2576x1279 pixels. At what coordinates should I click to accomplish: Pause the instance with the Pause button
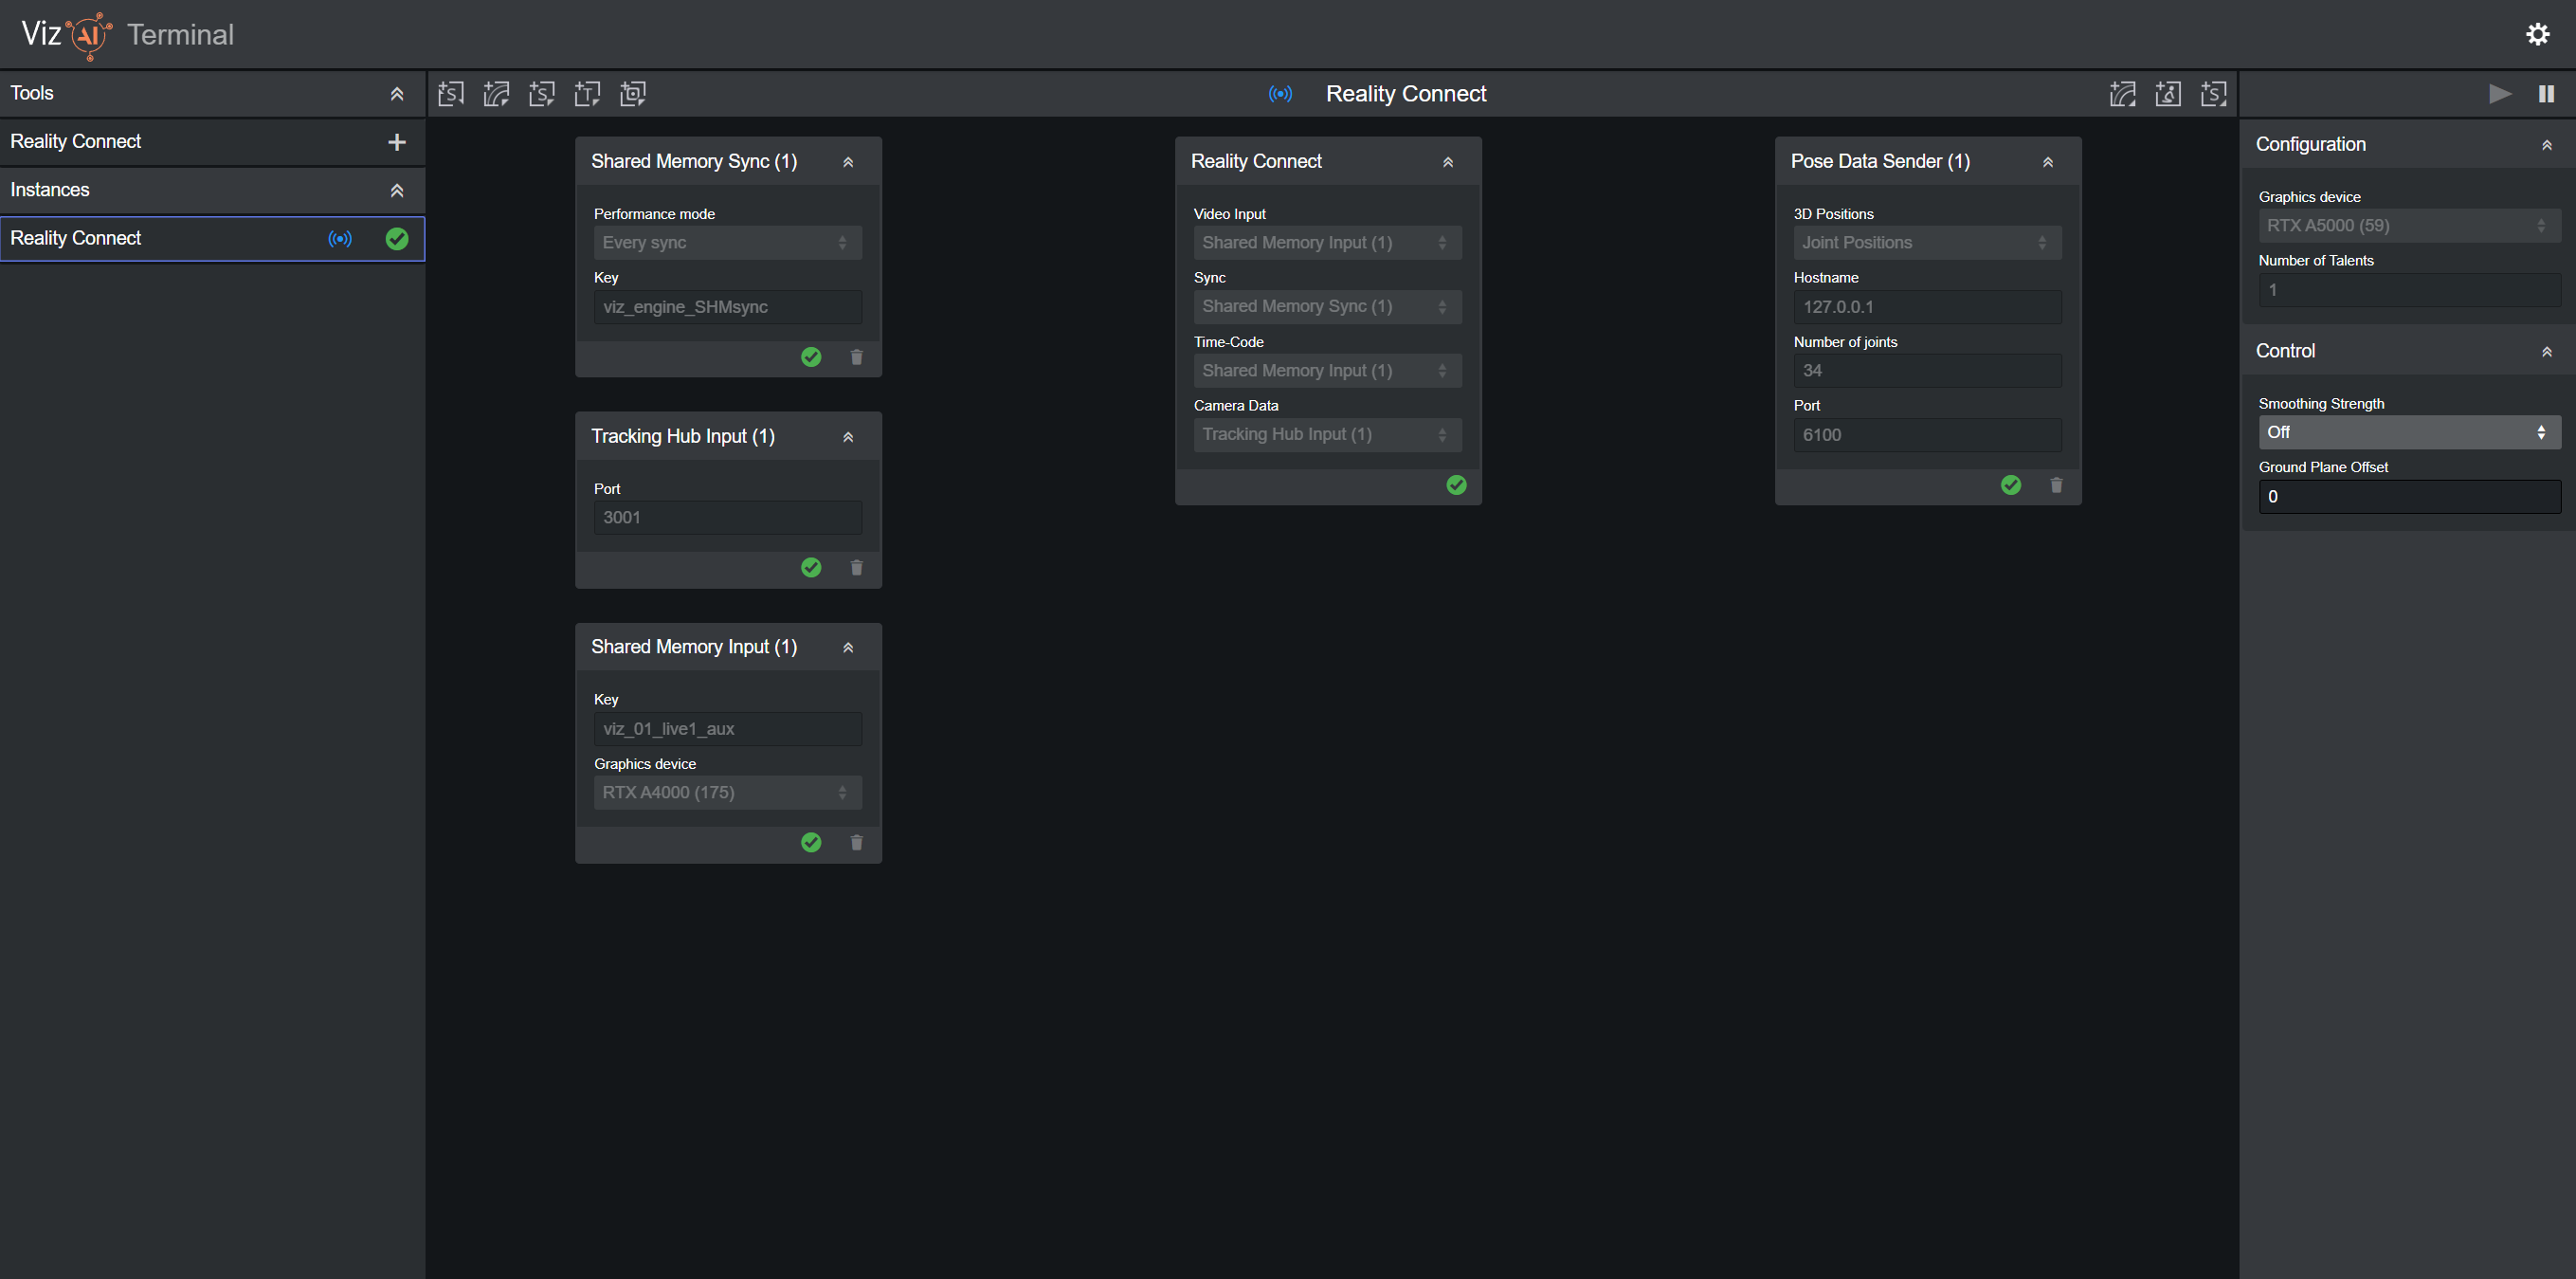pos(2546,94)
